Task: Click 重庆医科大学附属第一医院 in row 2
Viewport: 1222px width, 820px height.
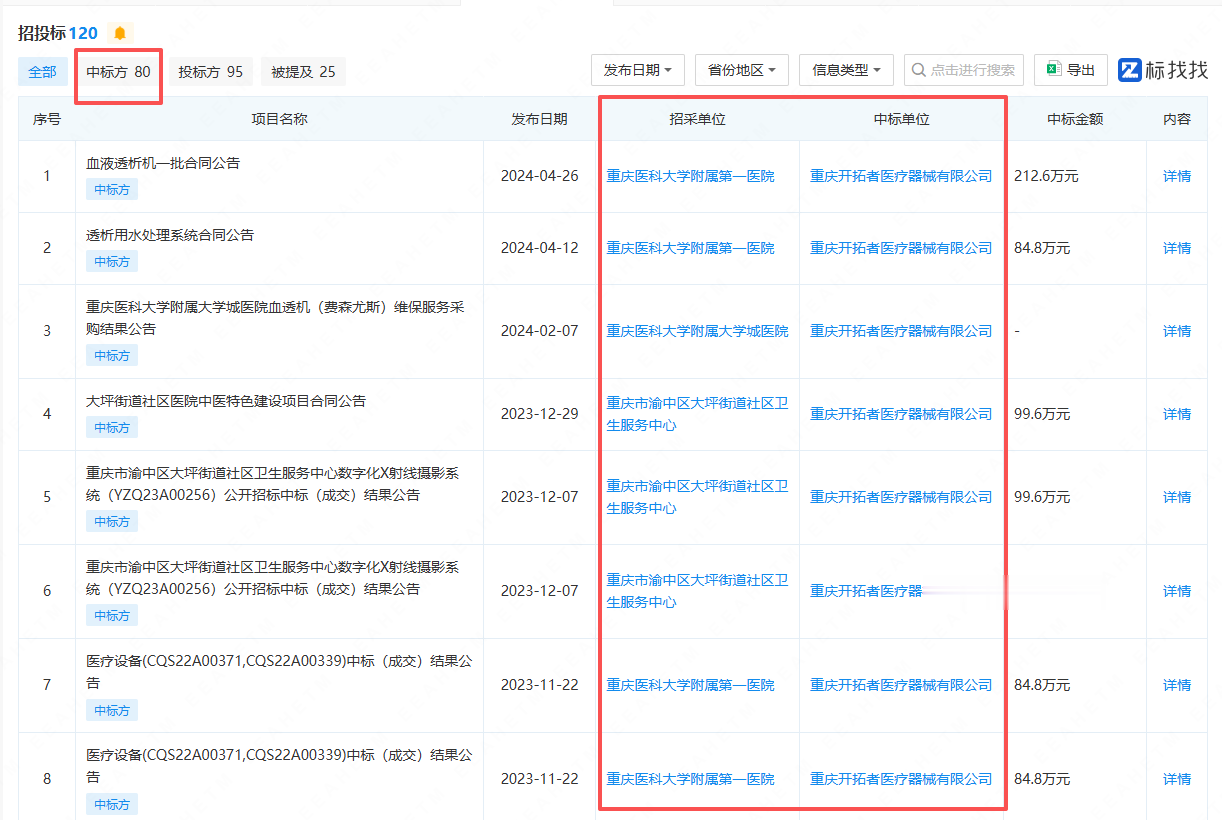Action: pos(690,248)
